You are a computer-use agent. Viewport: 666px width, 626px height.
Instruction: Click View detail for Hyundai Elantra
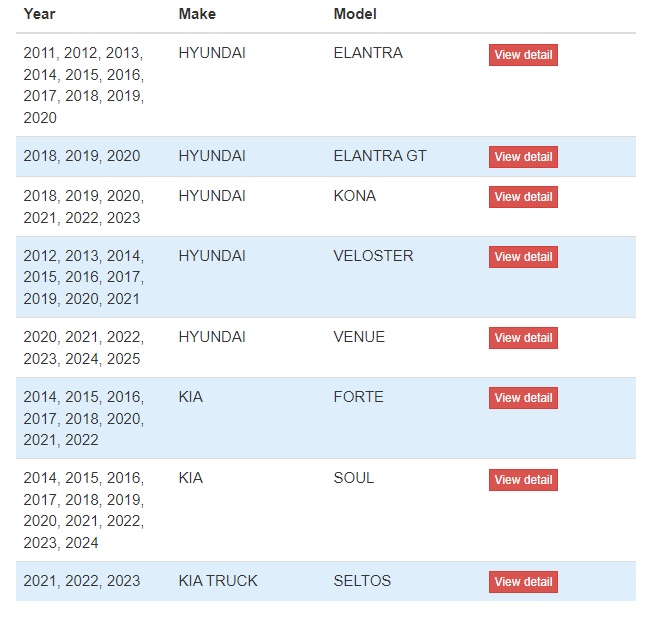523,55
